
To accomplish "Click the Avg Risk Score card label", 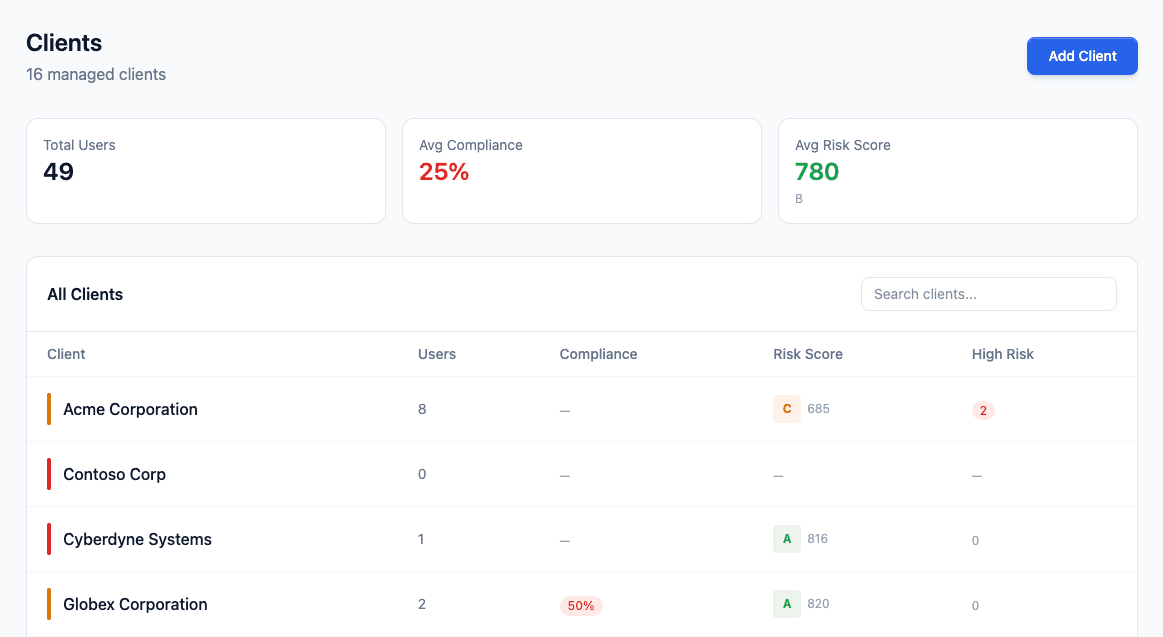I will [x=843, y=145].
